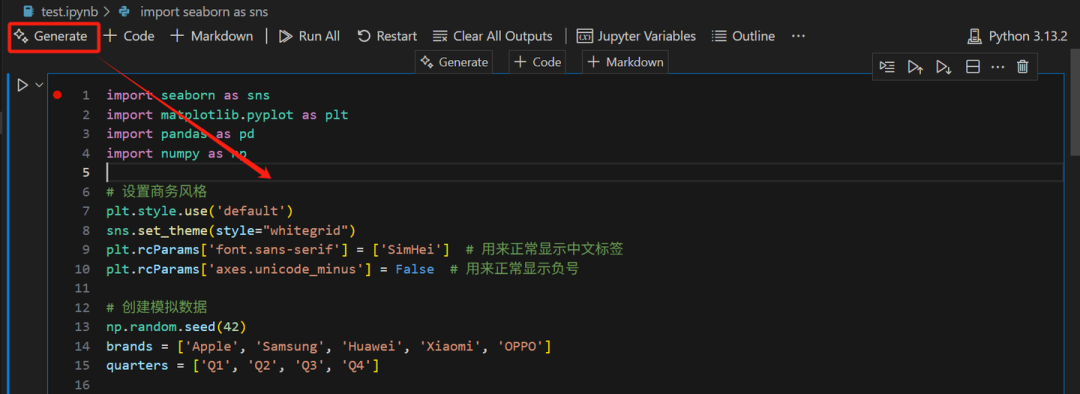Add a Markdown cell from top toolbar
The width and height of the screenshot is (1080, 394).
(x=211, y=37)
